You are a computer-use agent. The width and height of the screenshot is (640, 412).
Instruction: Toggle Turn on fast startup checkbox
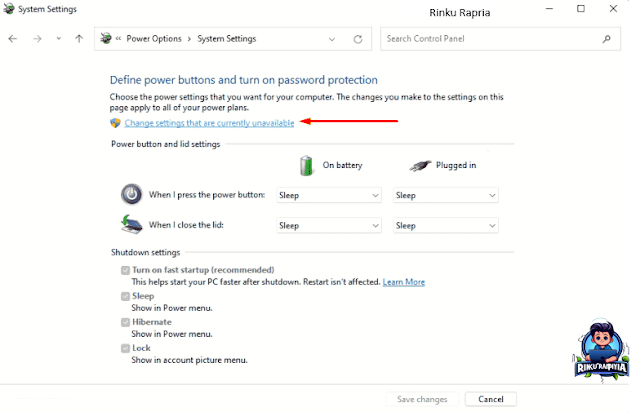pyautogui.click(x=125, y=270)
